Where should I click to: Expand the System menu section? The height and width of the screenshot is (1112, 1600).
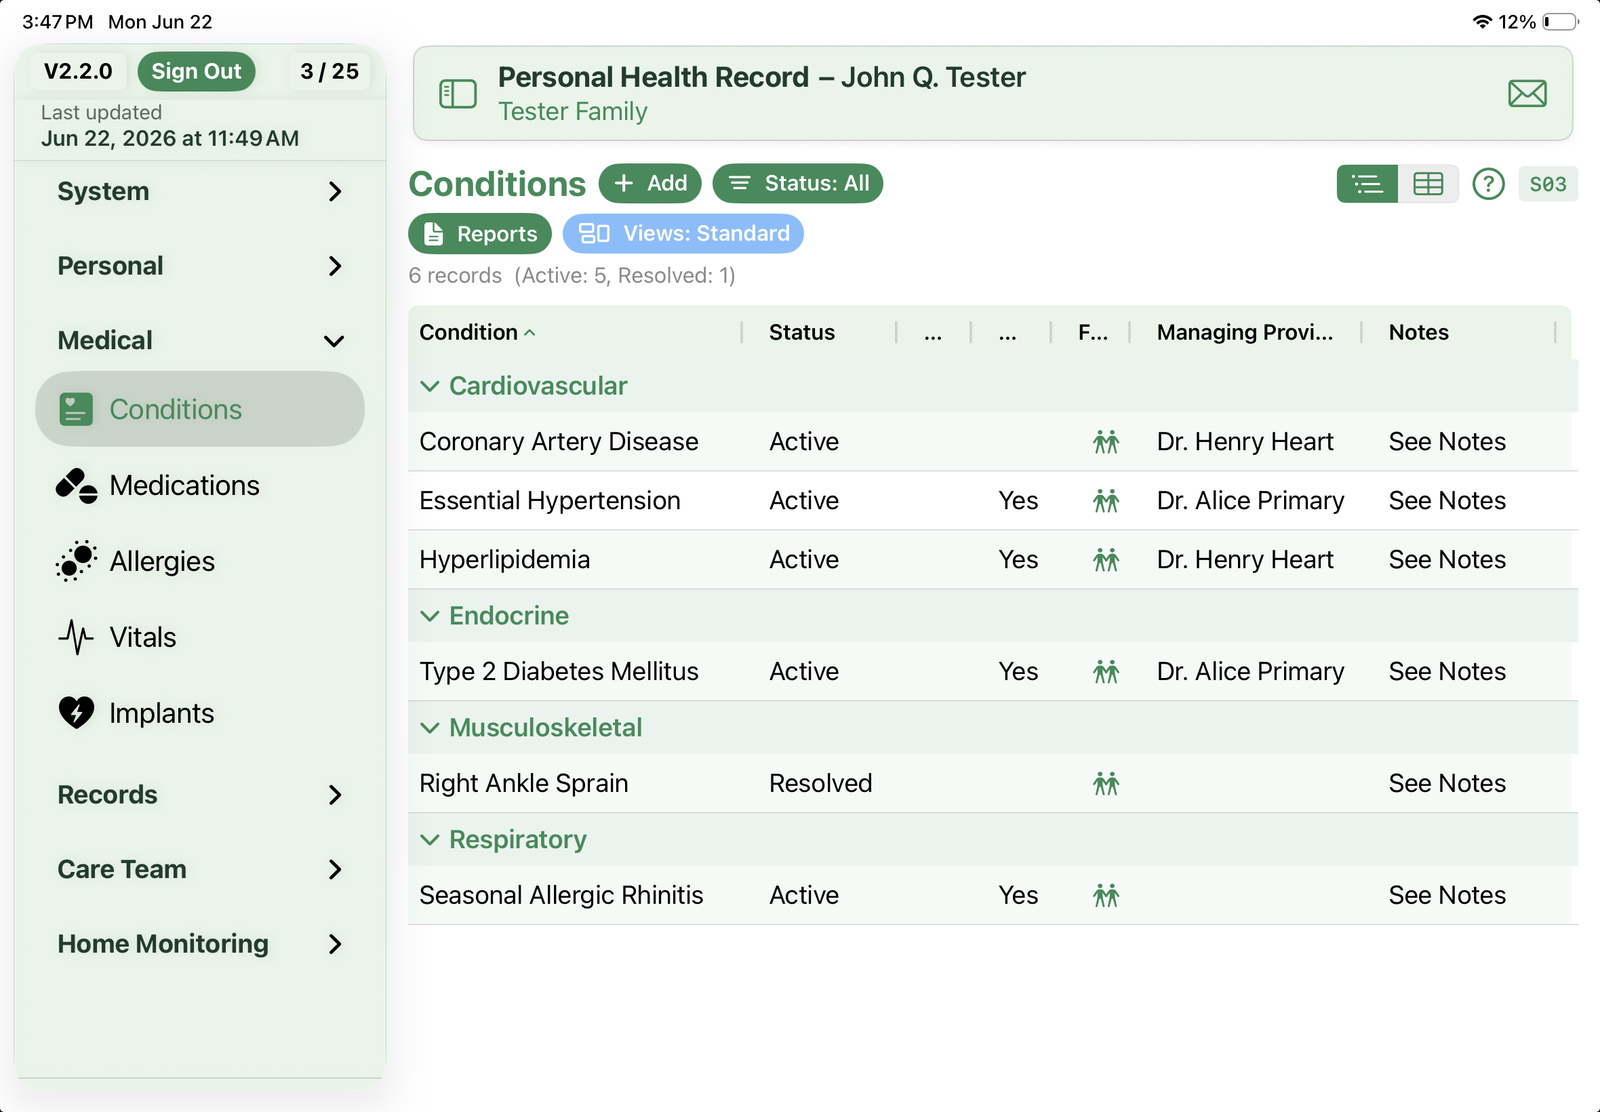[x=200, y=191]
